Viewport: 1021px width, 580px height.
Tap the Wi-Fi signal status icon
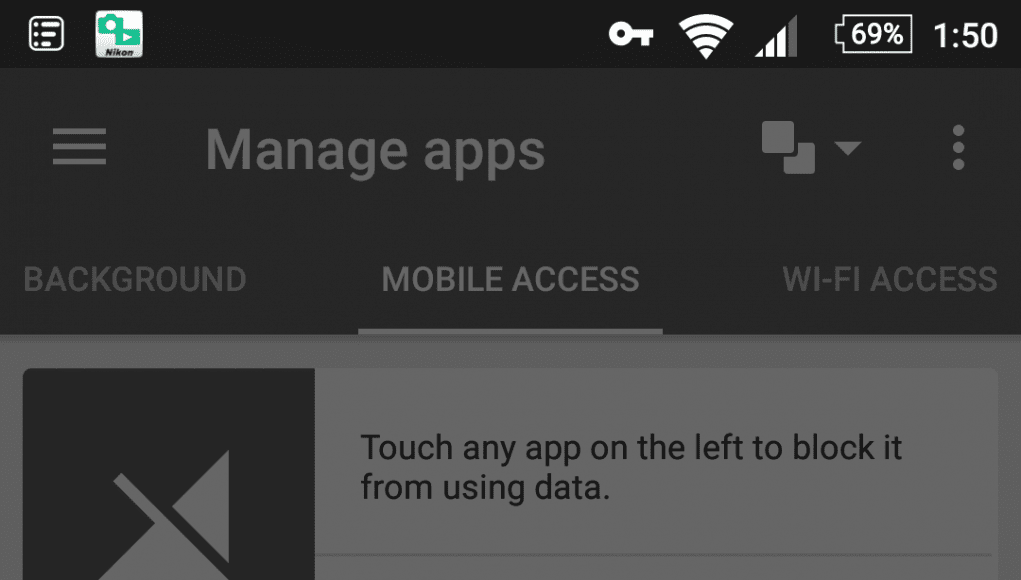pyautogui.click(x=706, y=36)
